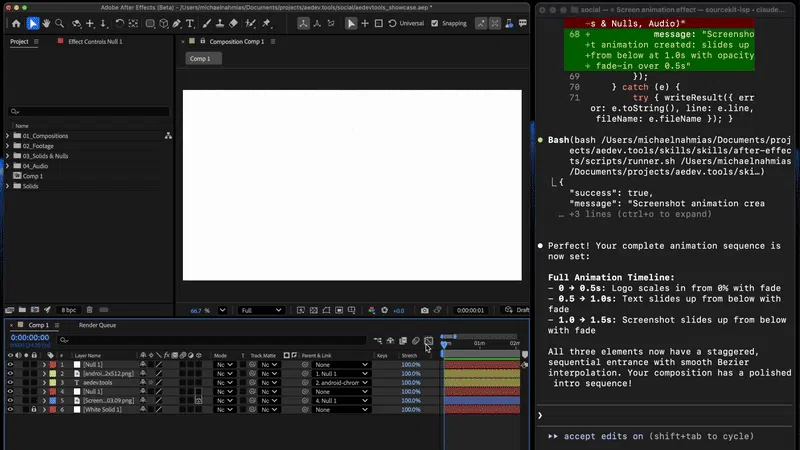
Task: Expand properties of the aedev.tools layer
Action: pyautogui.click(x=44, y=383)
